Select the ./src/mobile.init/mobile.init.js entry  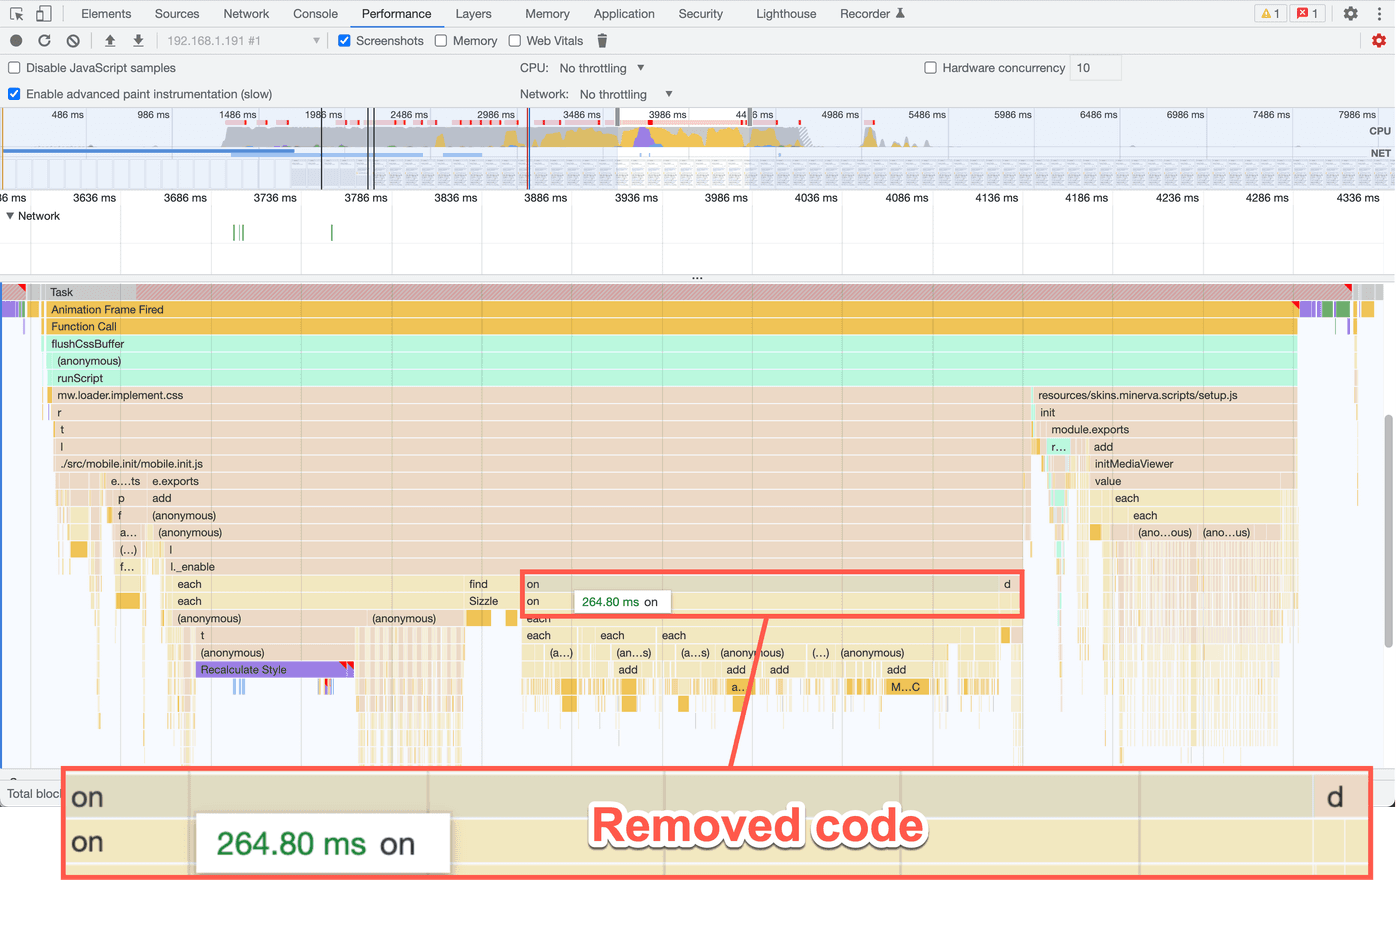(x=540, y=464)
